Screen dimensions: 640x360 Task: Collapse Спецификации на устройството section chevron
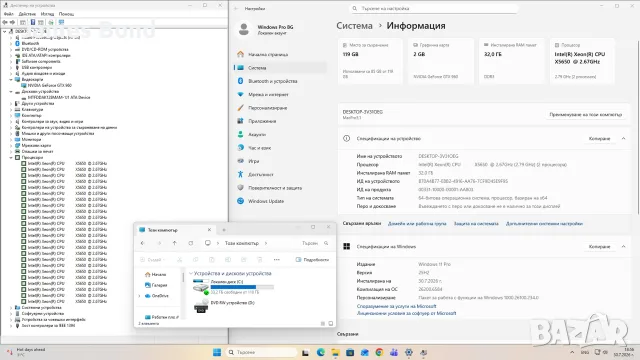click(x=623, y=139)
